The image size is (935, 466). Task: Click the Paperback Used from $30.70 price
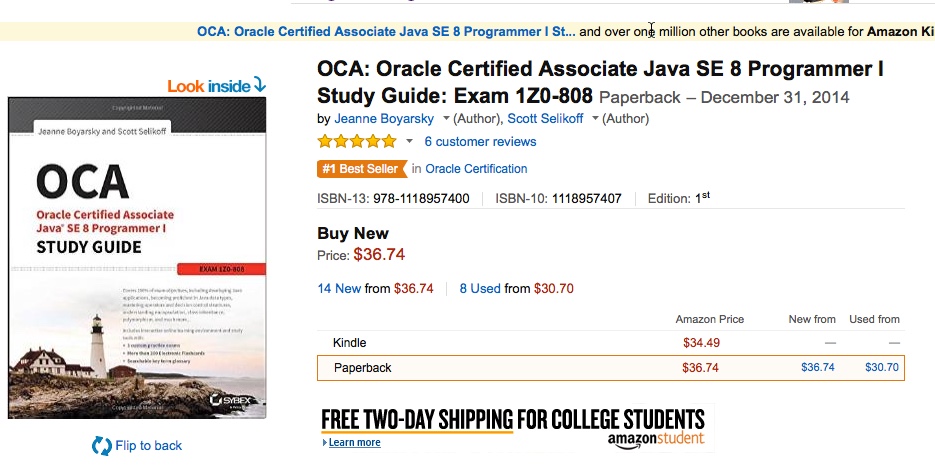click(x=881, y=368)
